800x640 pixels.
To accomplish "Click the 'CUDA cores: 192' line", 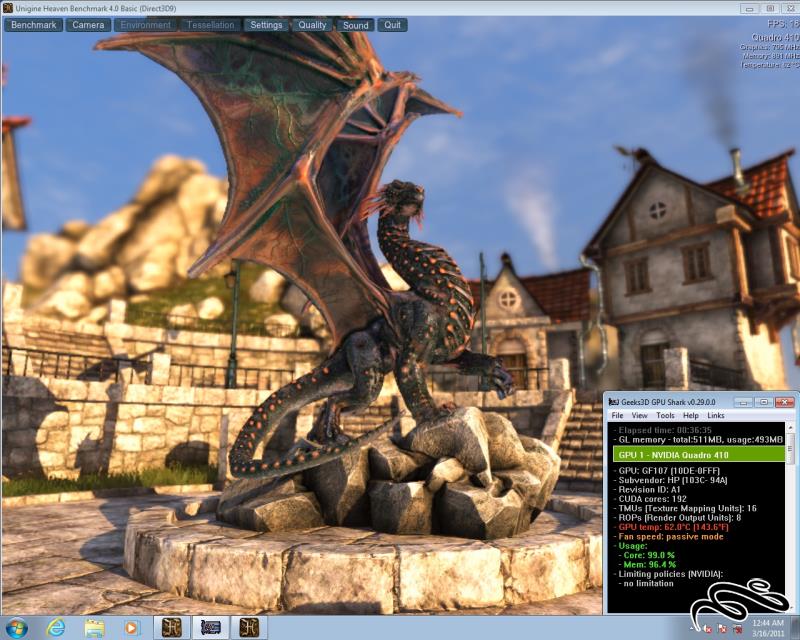I will coord(649,499).
